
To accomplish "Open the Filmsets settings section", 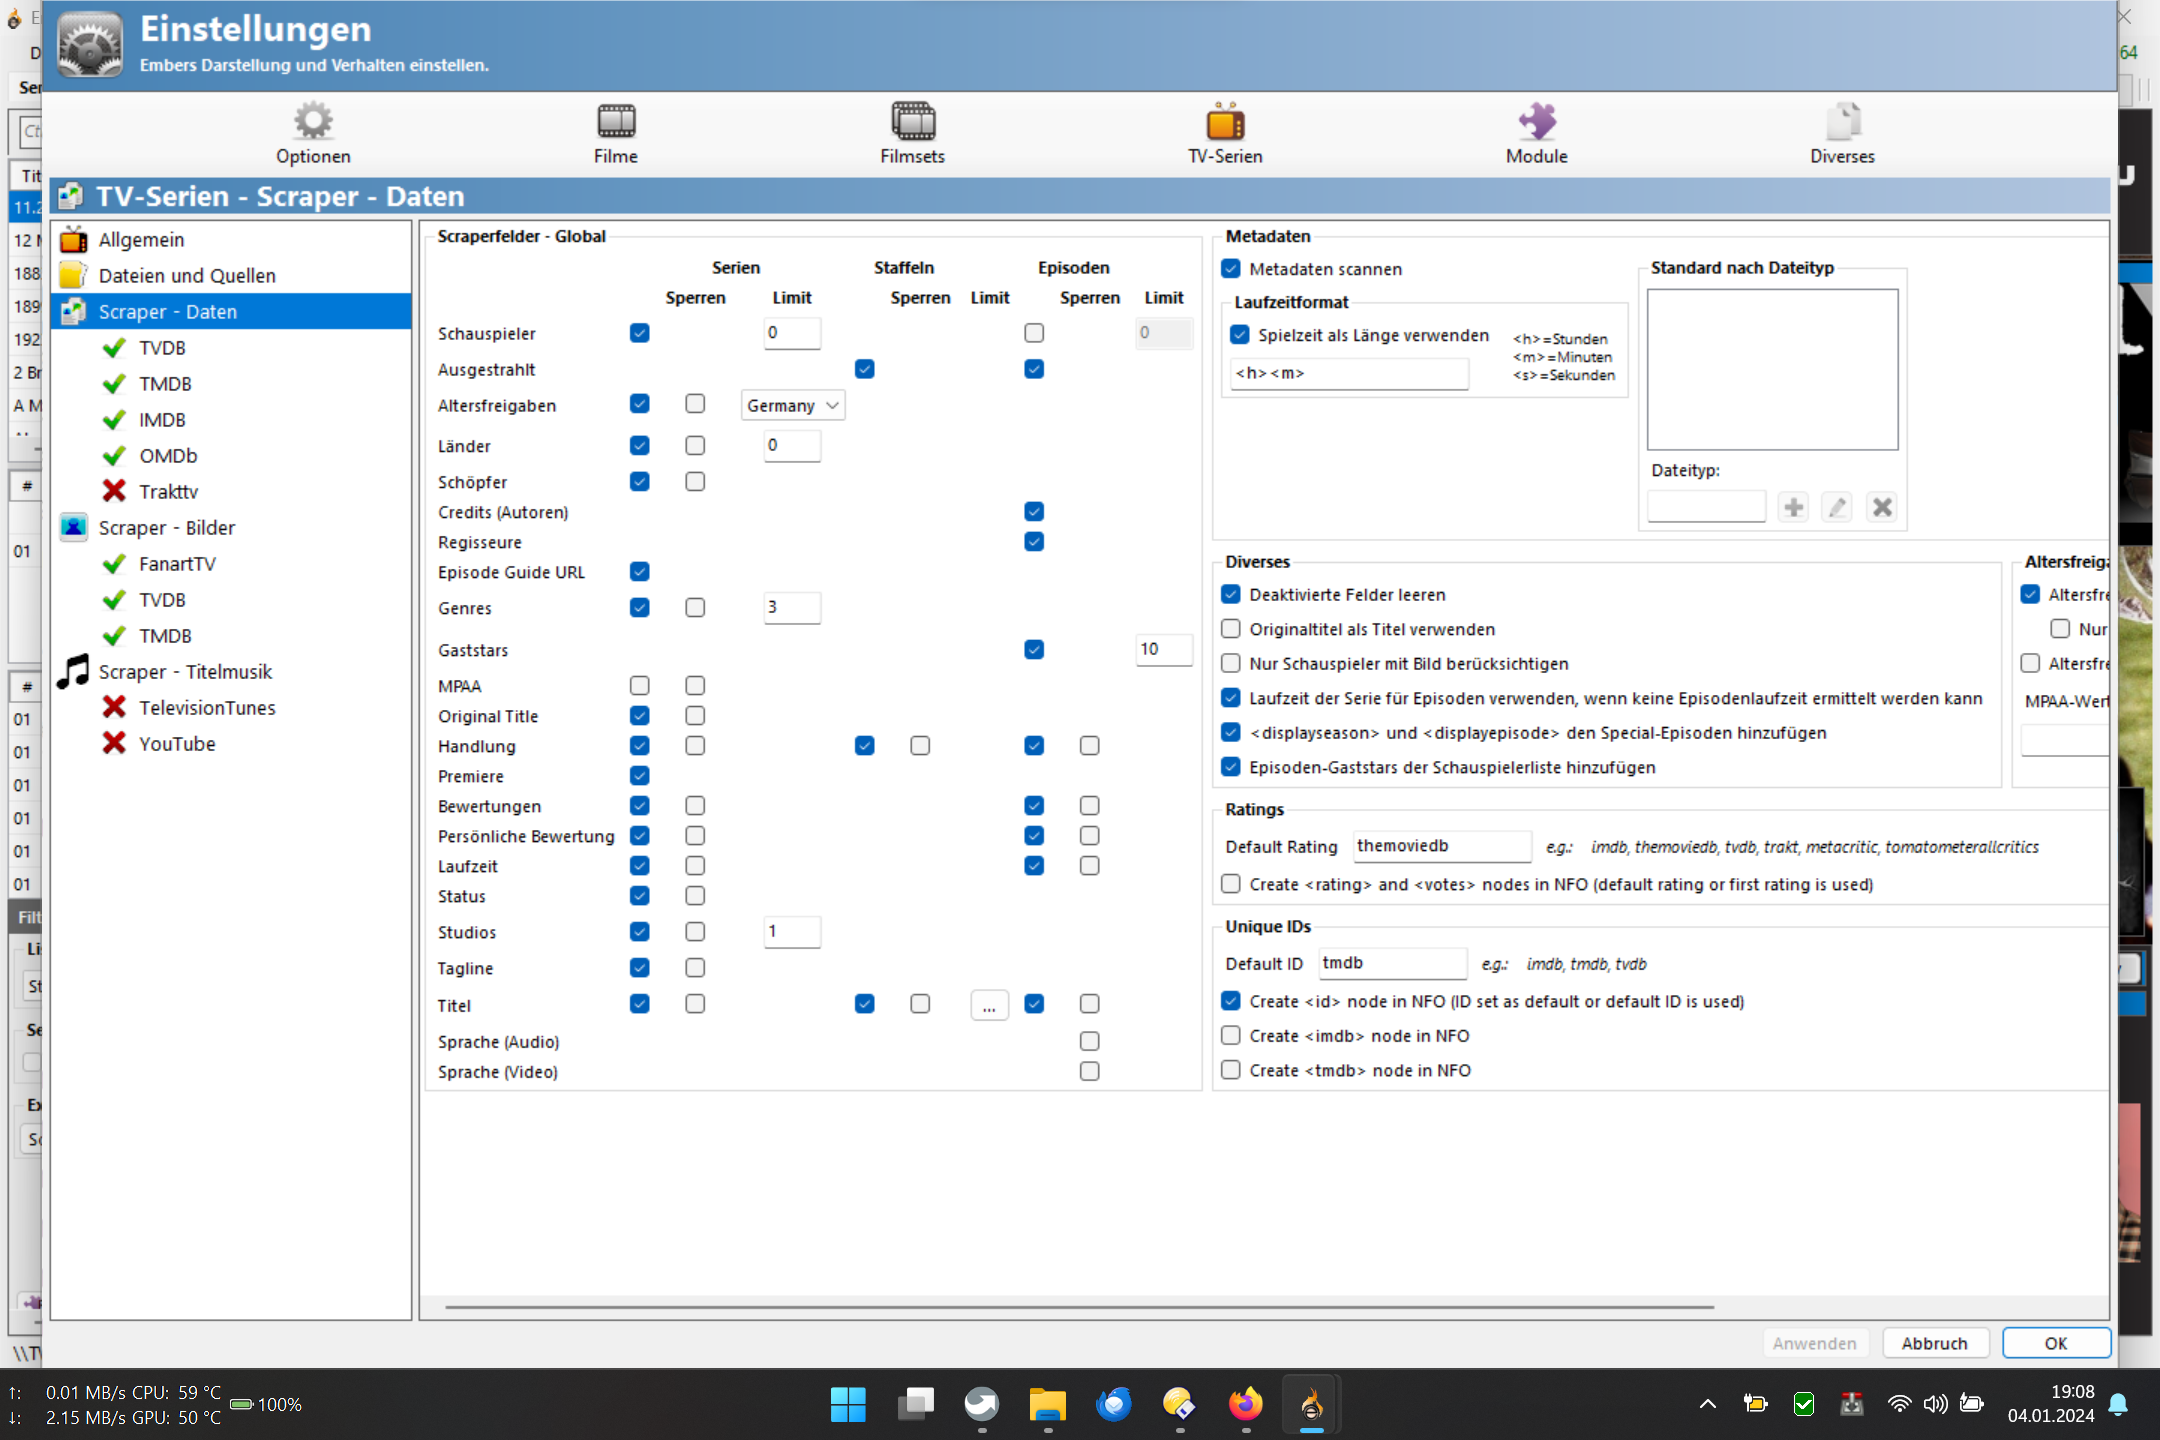I will tap(912, 134).
